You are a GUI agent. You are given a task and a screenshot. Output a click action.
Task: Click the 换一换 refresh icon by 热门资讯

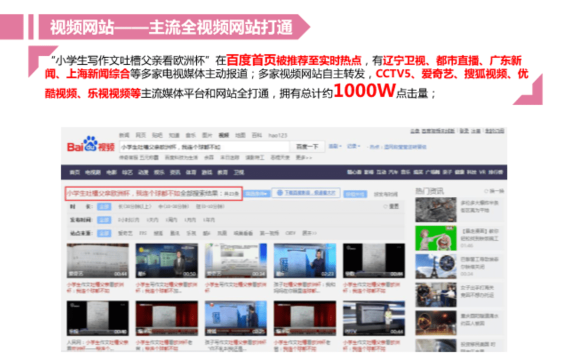[486, 191]
